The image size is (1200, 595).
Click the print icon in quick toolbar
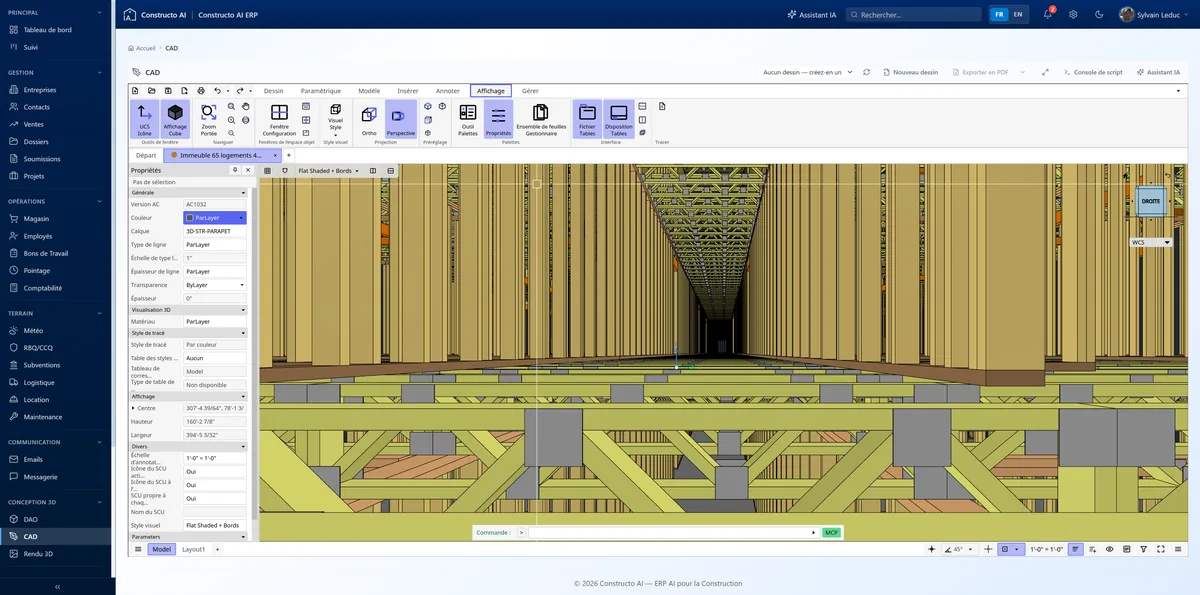point(200,90)
